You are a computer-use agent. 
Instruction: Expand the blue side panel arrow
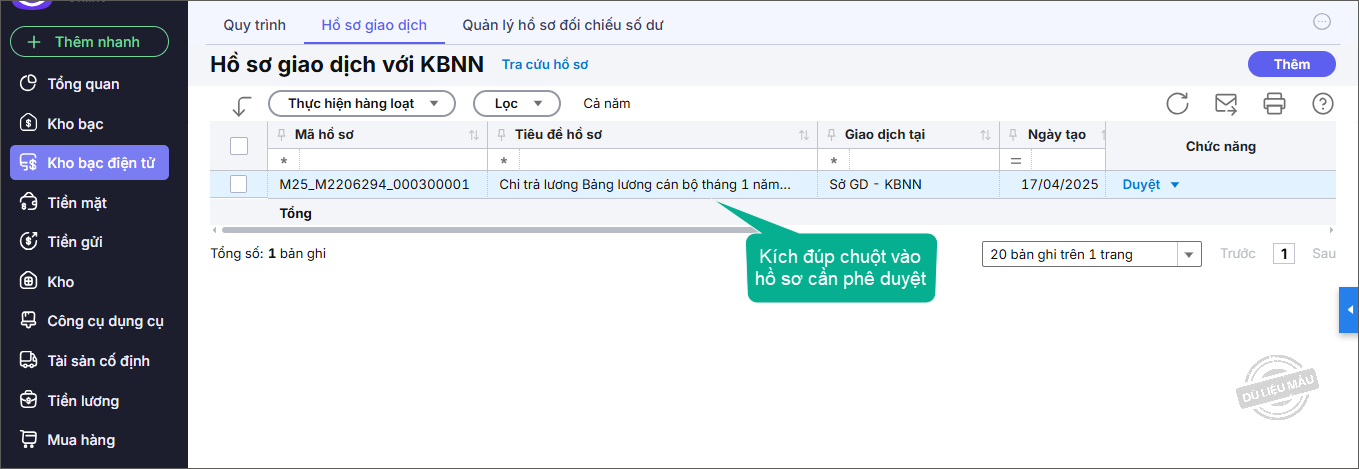1349,310
